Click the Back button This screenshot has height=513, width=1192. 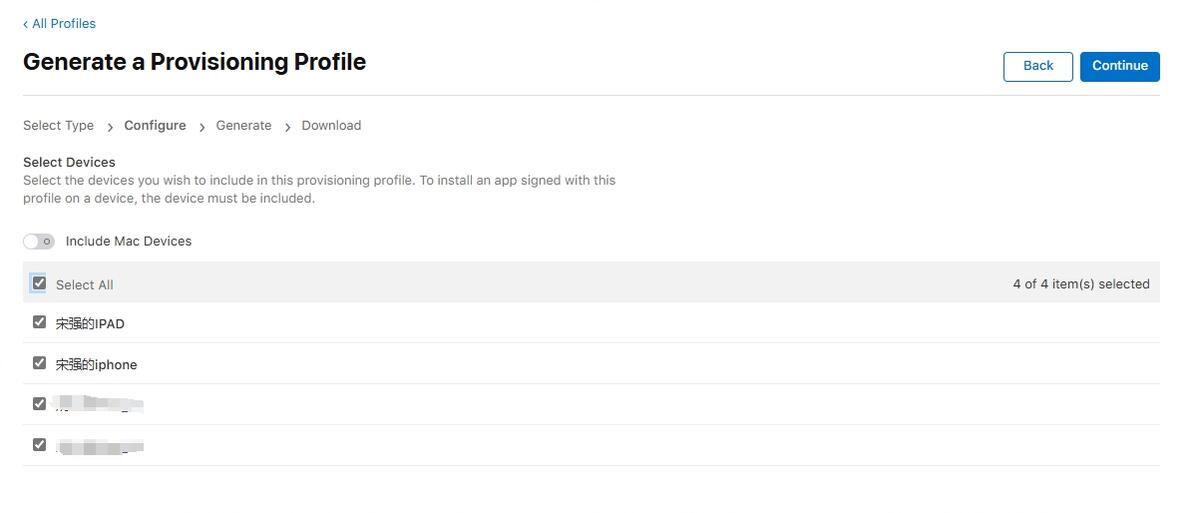1037,66
